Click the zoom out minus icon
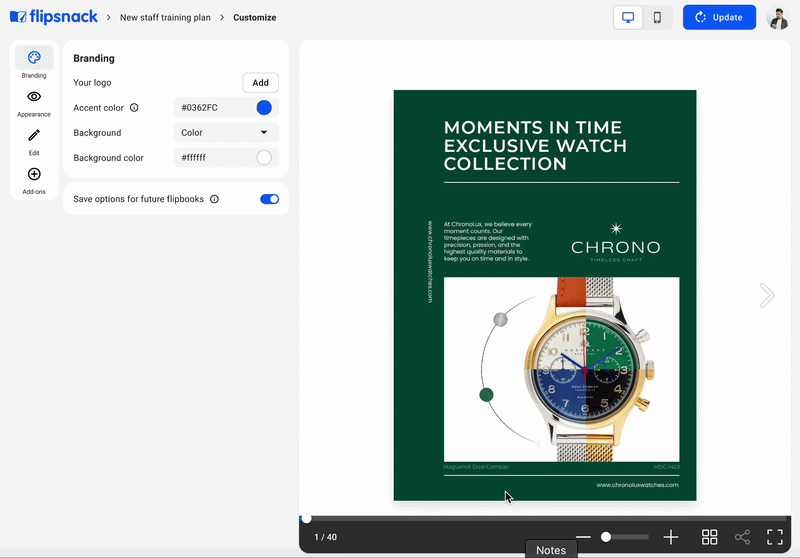The width and height of the screenshot is (800, 558). point(583,537)
